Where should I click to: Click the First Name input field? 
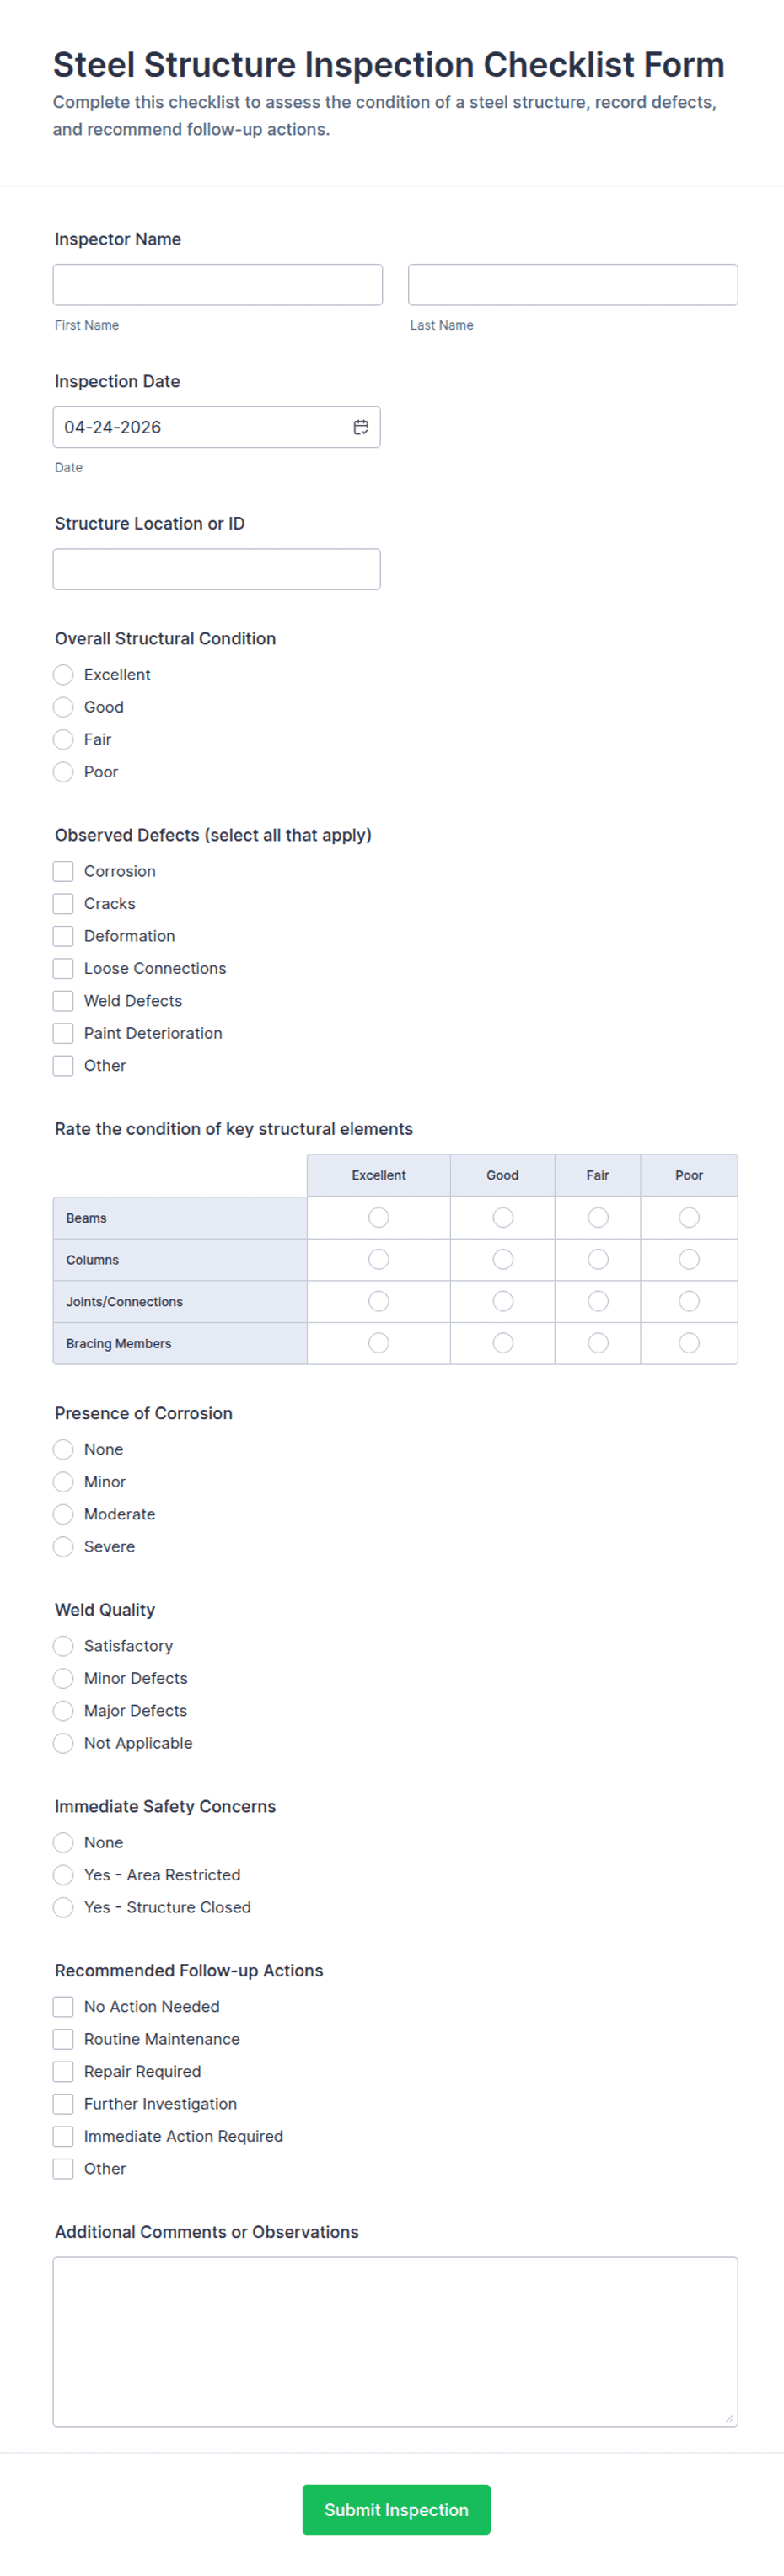[217, 284]
